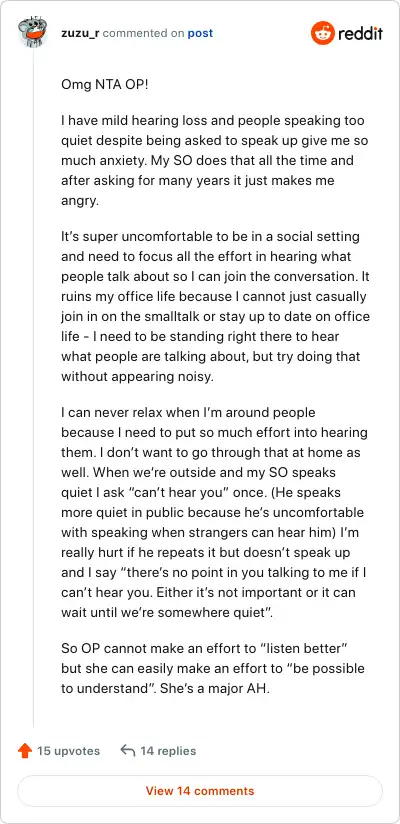The width and height of the screenshot is (400, 824).
Task: Click the reply arrow icon
Action: point(128,750)
